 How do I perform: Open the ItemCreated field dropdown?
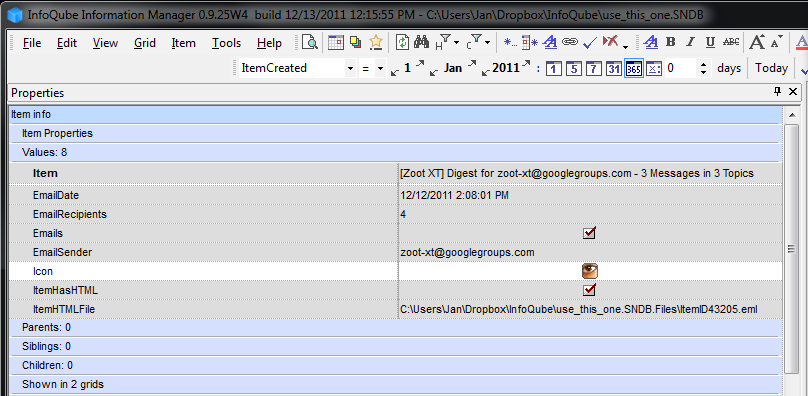pyautogui.click(x=350, y=68)
